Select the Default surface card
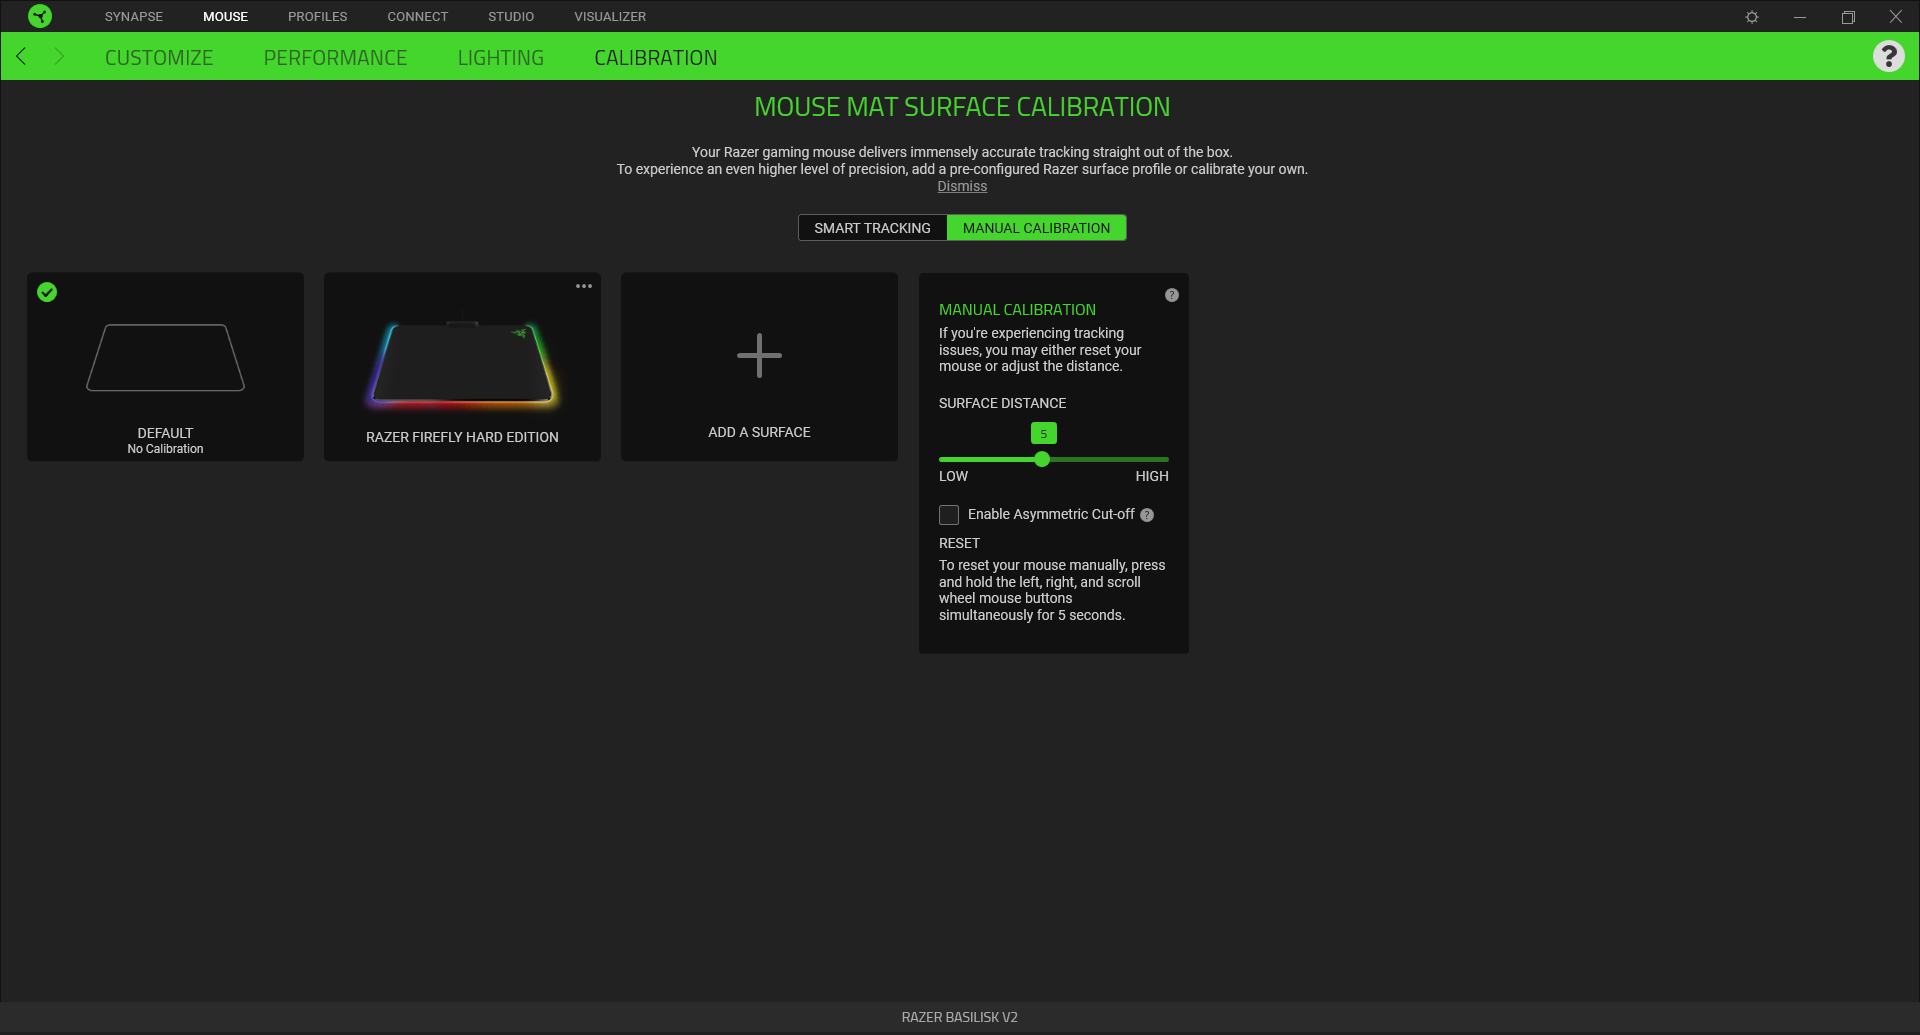Screen dimensions: 1920x1035 tap(165, 367)
